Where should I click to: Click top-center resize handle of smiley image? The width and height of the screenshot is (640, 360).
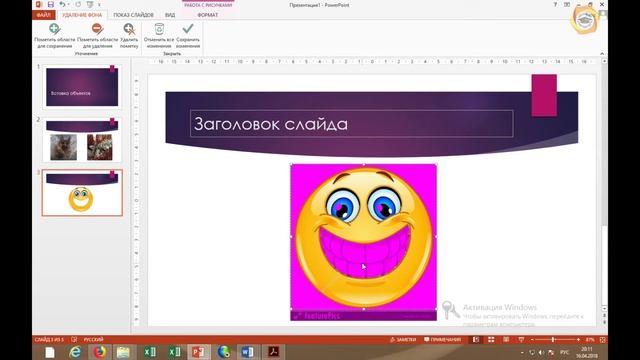364,164
